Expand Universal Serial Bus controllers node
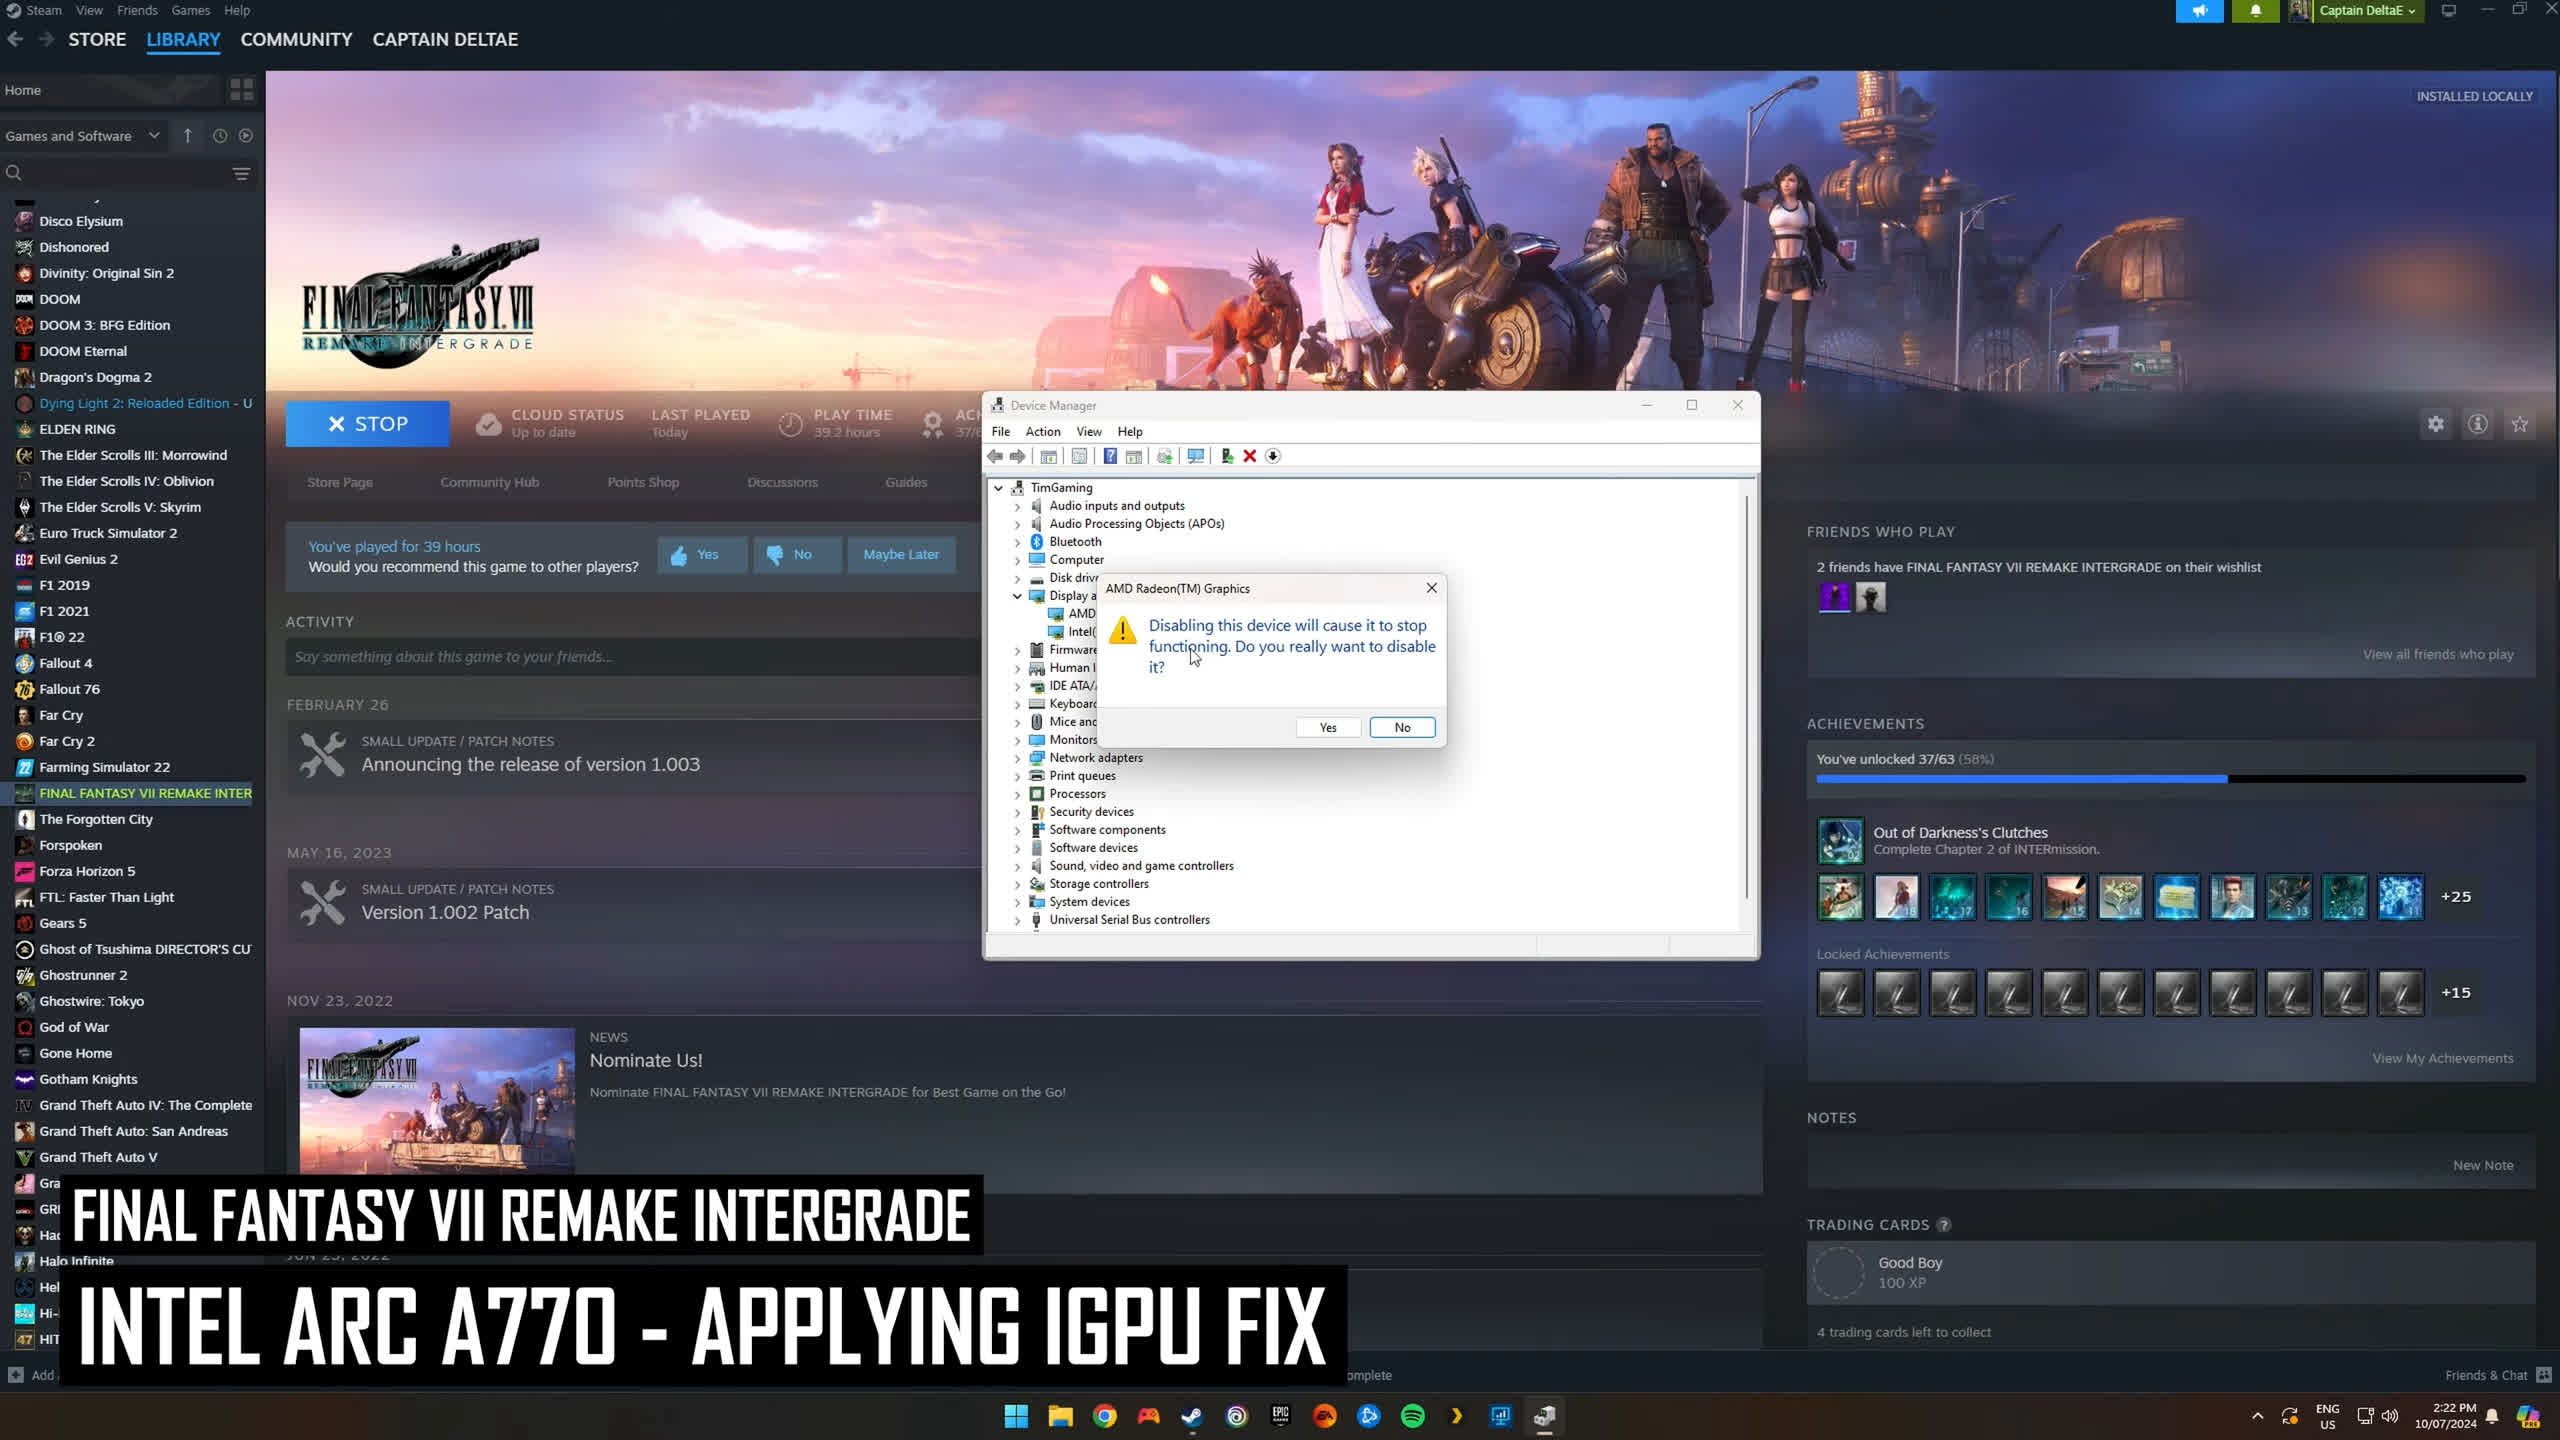The width and height of the screenshot is (2560, 1440). (1017, 920)
